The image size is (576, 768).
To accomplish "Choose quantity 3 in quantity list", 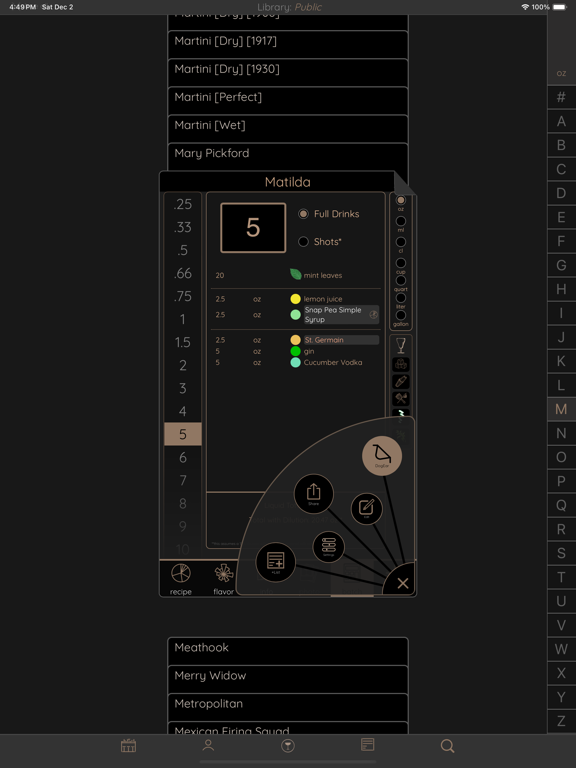I will pyautogui.click(x=183, y=388).
